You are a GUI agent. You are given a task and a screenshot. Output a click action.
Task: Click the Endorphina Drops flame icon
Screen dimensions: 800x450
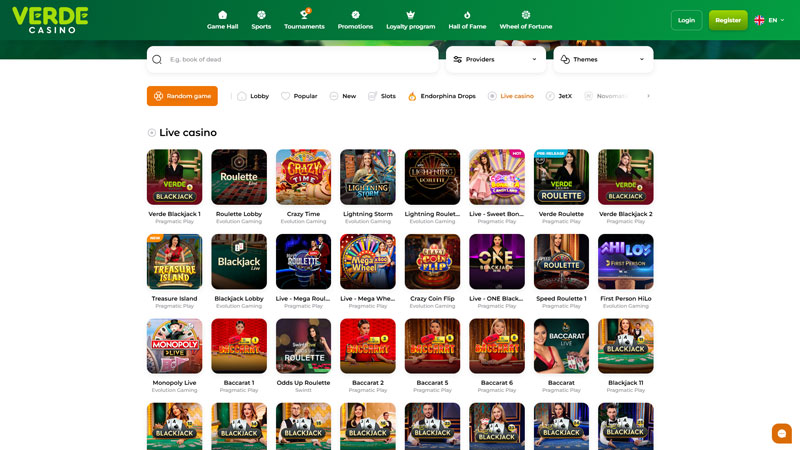click(412, 96)
